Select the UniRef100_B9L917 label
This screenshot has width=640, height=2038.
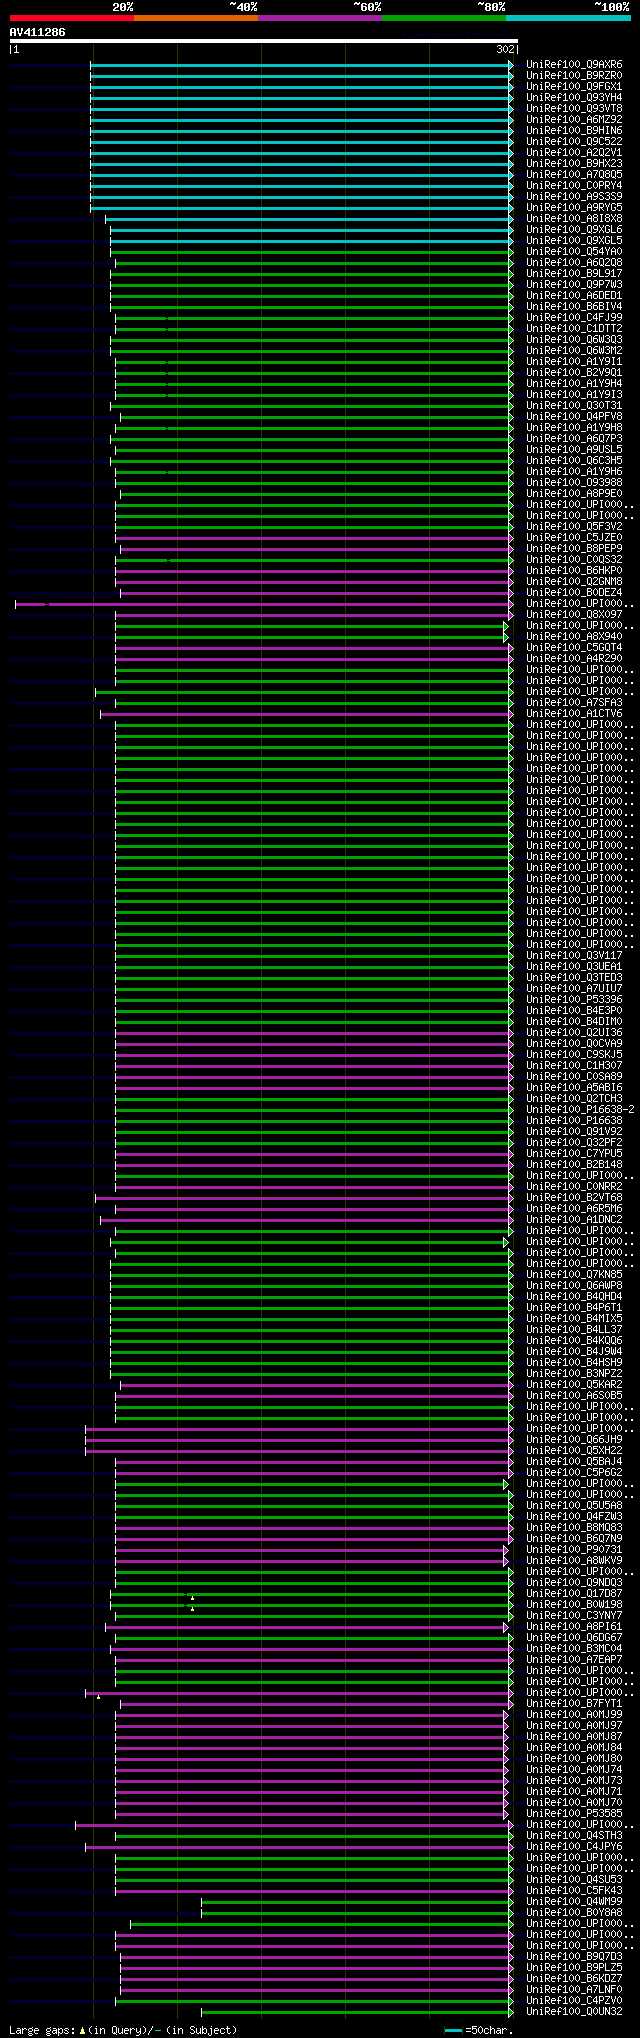coord(574,273)
